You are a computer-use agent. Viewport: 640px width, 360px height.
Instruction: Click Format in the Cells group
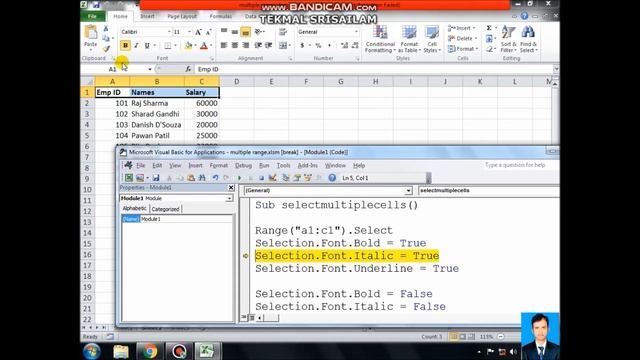pos(462,49)
